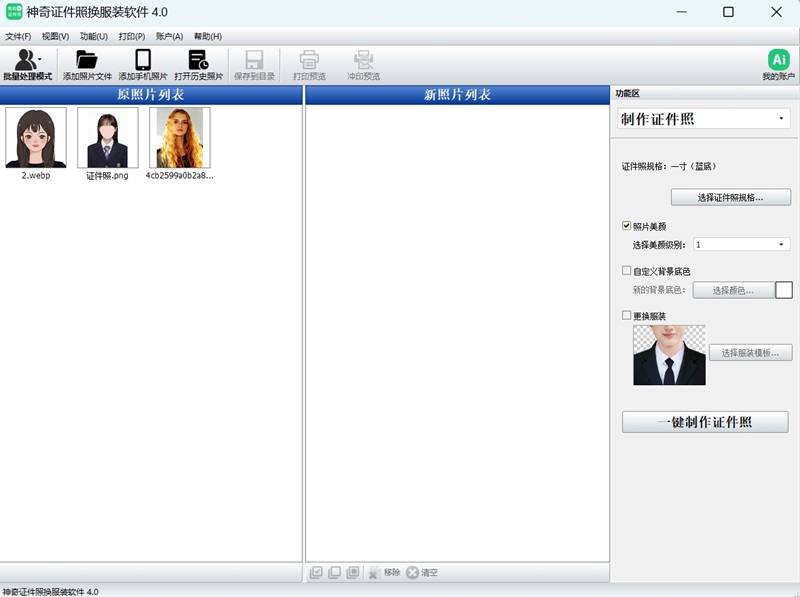Open the 功能(U) menu

coord(93,36)
